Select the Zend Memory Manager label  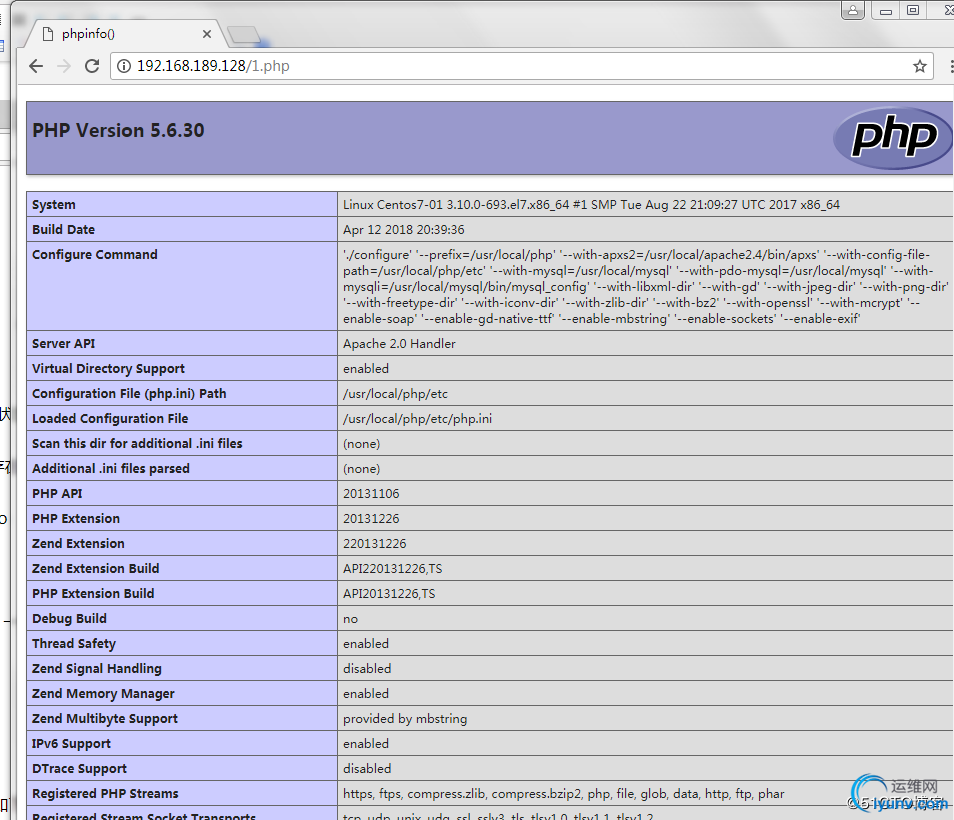click(x=103, y=694)
